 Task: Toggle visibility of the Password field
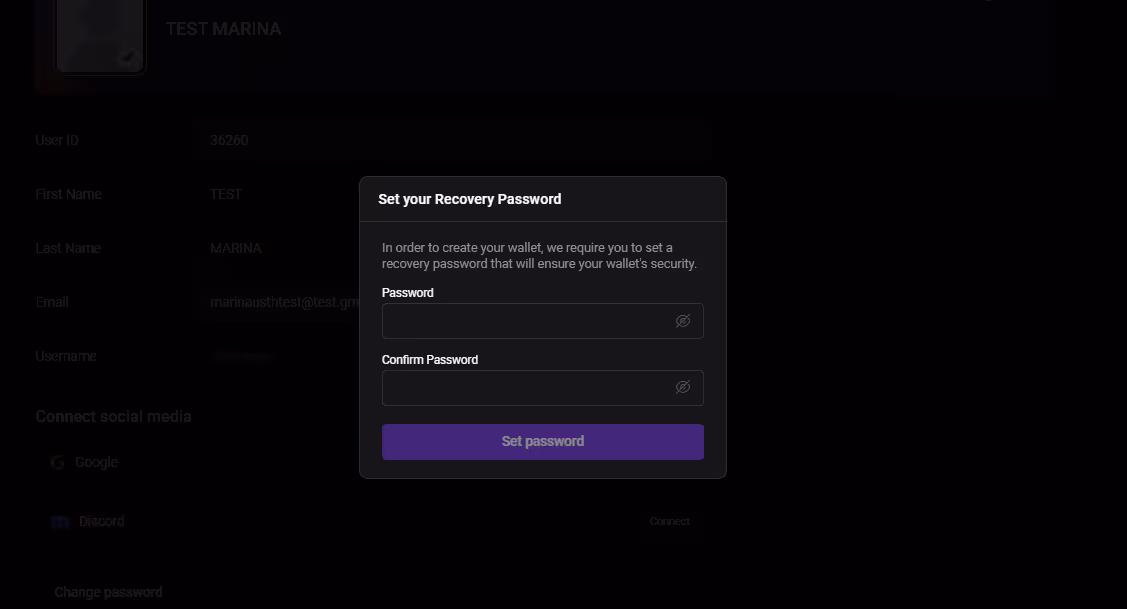[x=683, y=320]
